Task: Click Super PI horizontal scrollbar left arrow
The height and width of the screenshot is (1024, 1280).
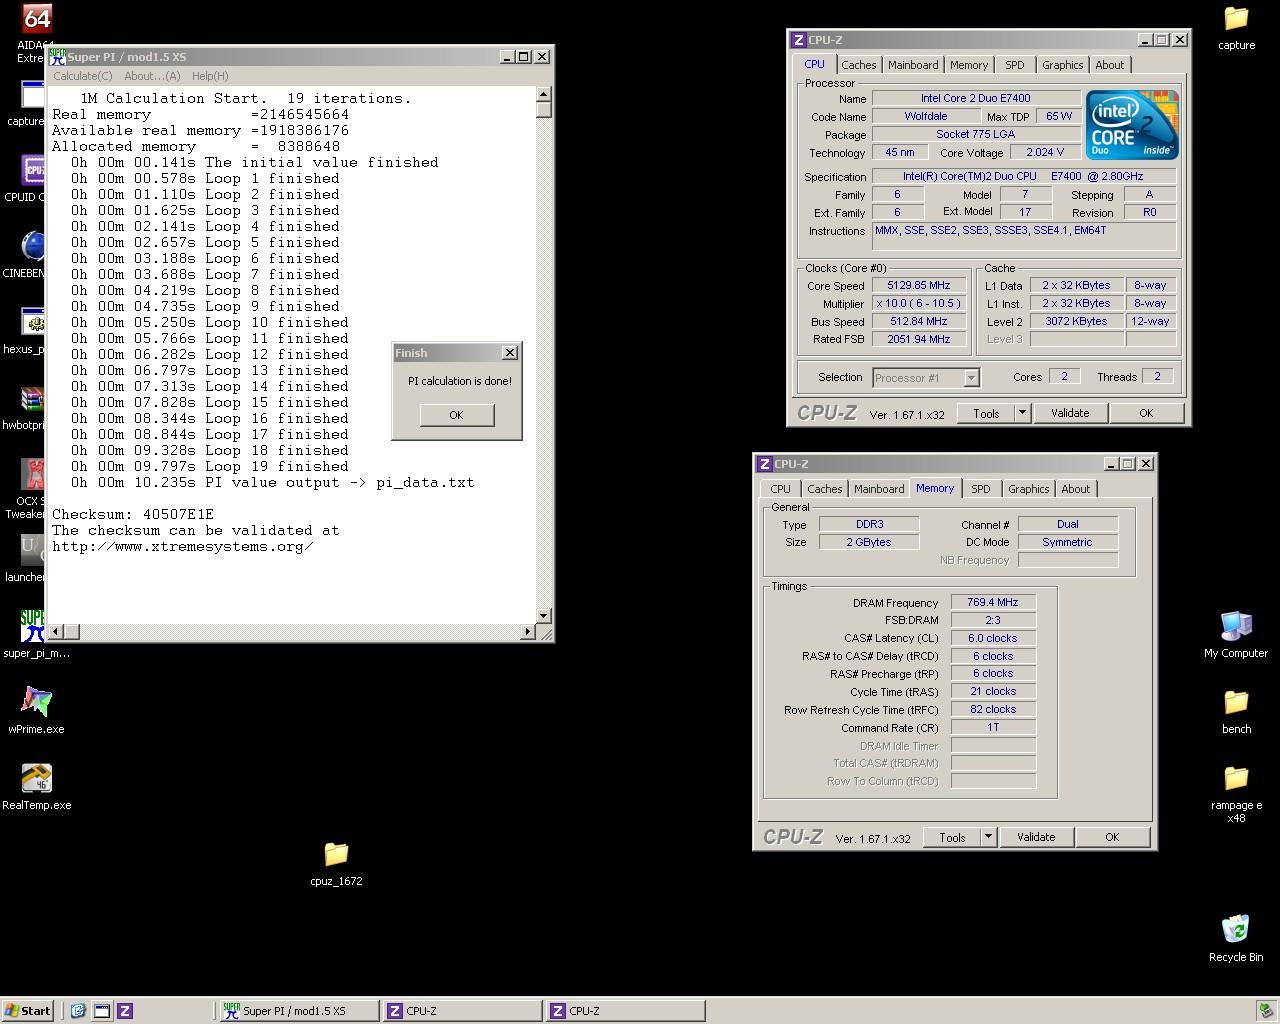Action: [56, 631]
